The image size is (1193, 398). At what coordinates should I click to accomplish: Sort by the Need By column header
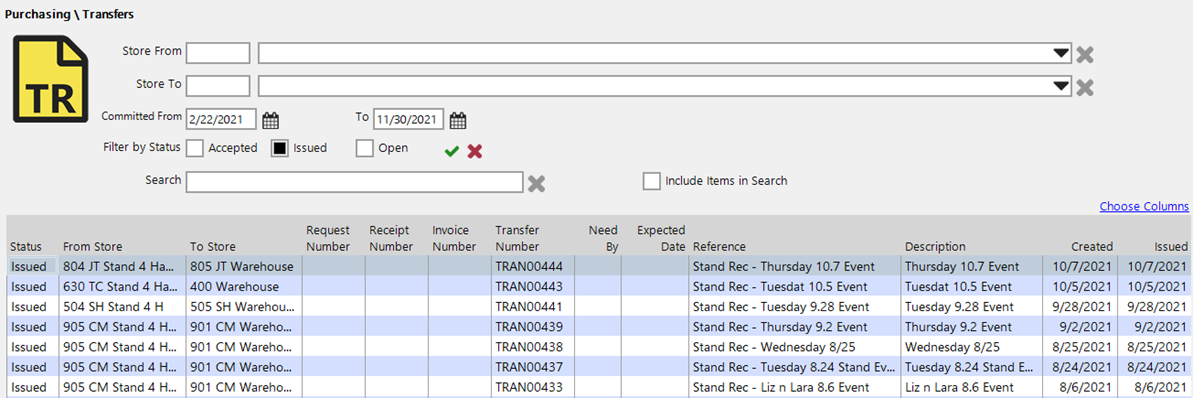[x=603, y=238]
